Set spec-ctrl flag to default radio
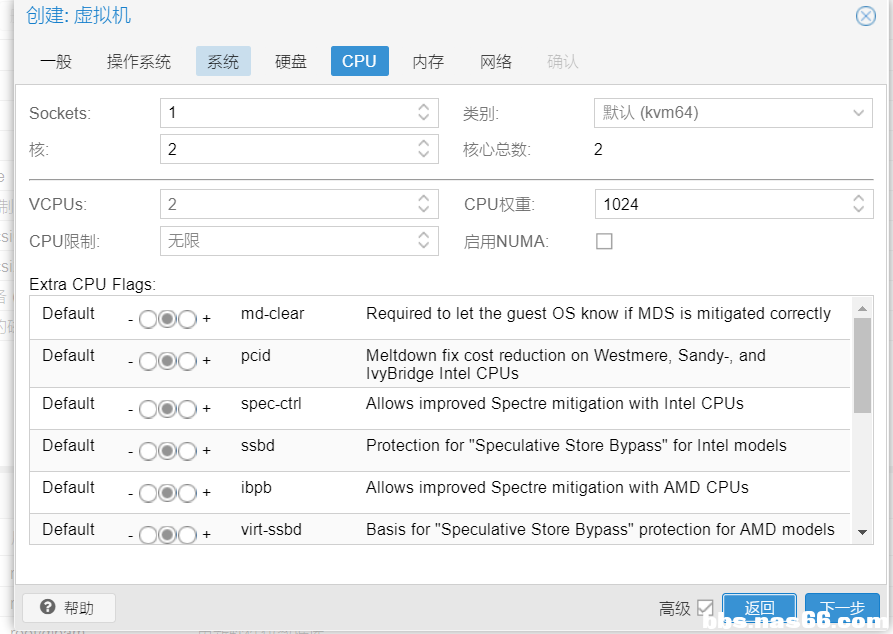 click(168, 409)
